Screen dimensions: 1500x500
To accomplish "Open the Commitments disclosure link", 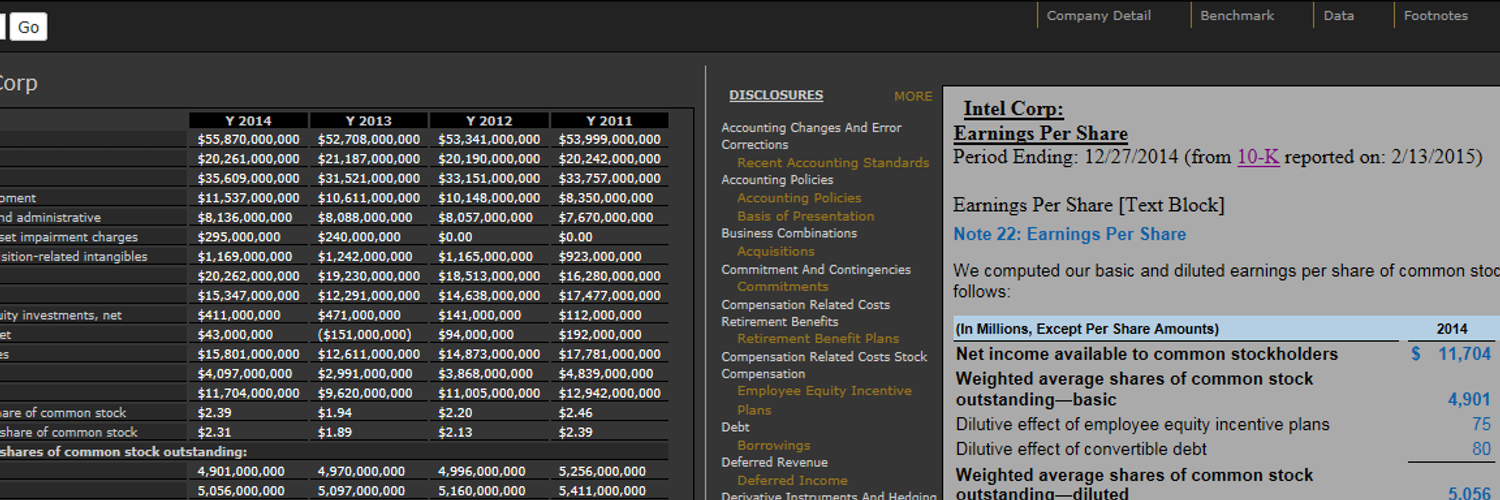I will coord(782,286).
